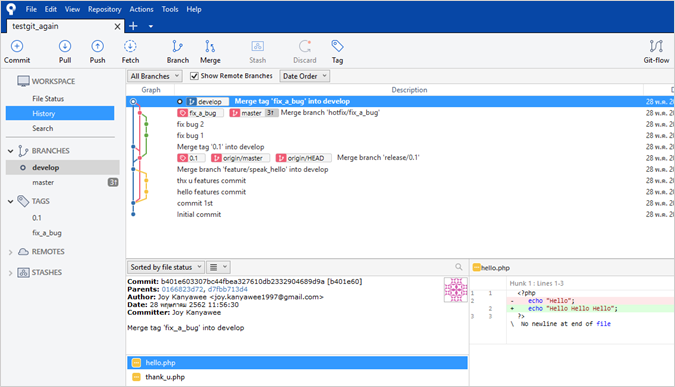The height and width of the screenshot is (387, 675).
Task: Select History in workspace sidebar
Action: [x=60, y=113]
